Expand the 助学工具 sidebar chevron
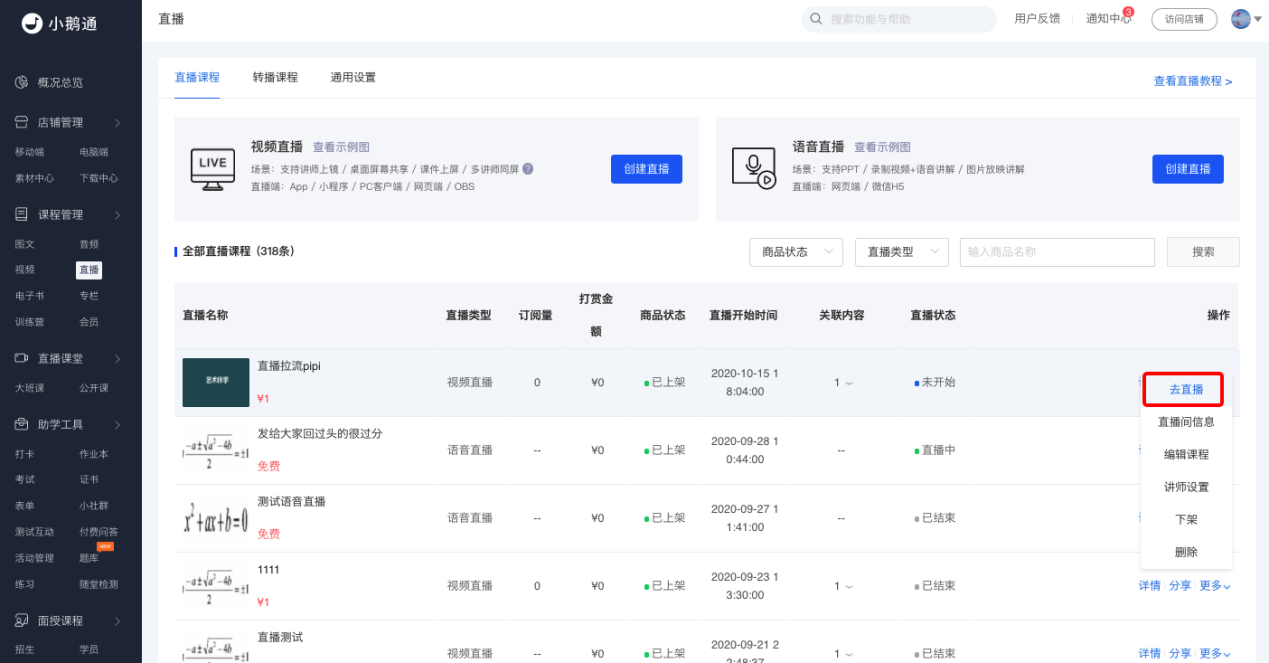The width and height of the screenshot is (1269, 663). [x=117, y=424]
